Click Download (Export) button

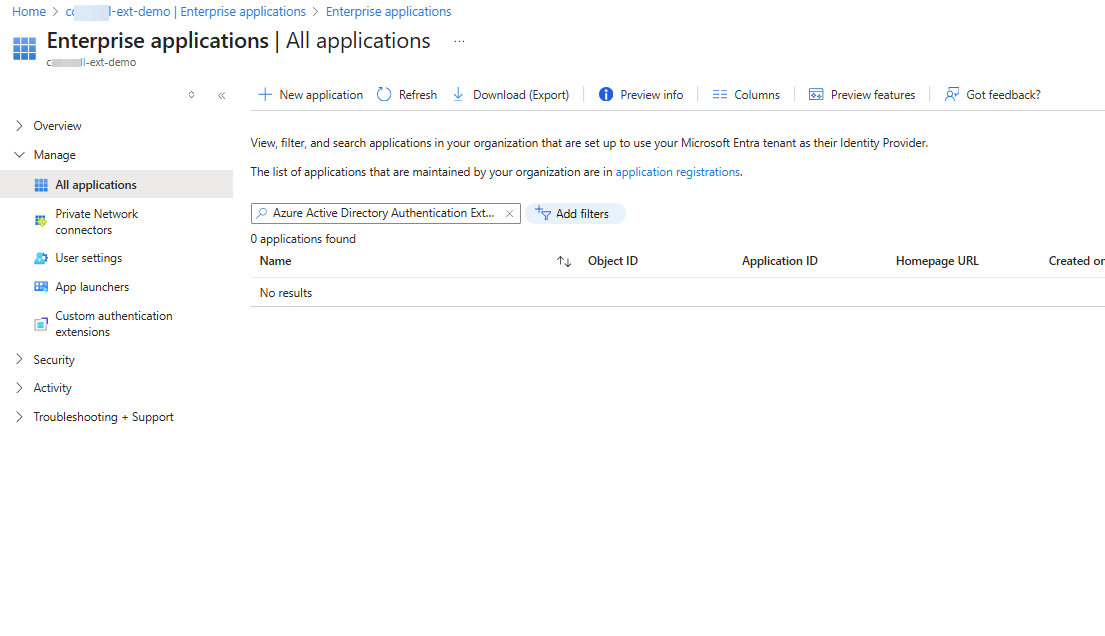coord(511,94)
